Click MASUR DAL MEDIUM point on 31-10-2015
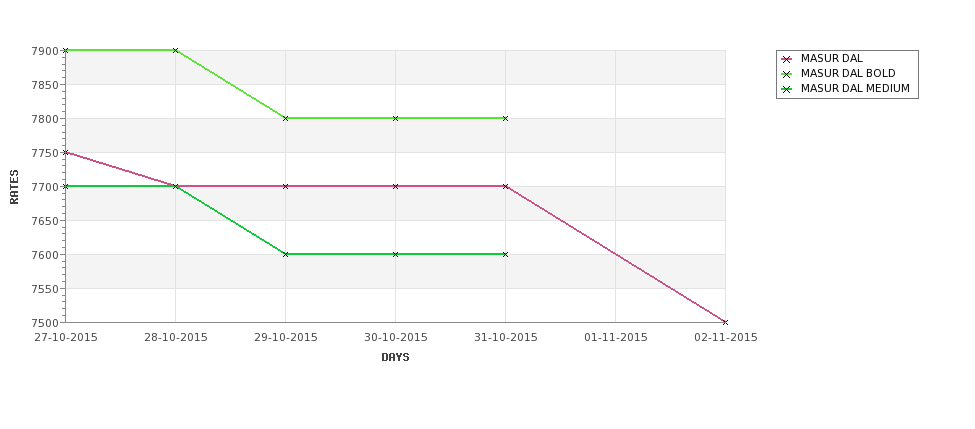Screen dimensions: 975x429 click(505, 254)
